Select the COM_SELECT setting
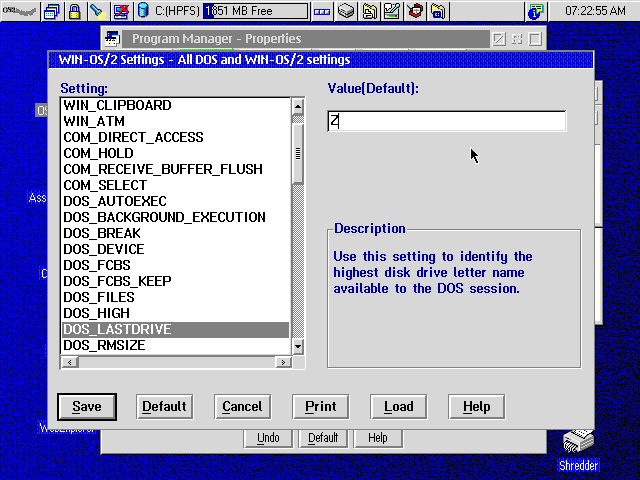Image resolution: width=640 pixels, height=480 pixels. coord(176,185)
